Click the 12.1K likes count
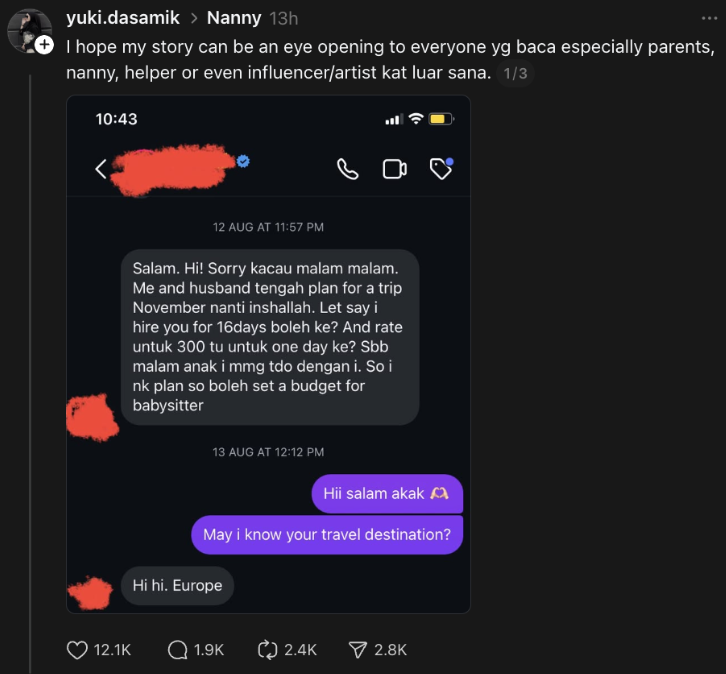The height and width of the screenshot is (674, 726). tap(112, 650)
